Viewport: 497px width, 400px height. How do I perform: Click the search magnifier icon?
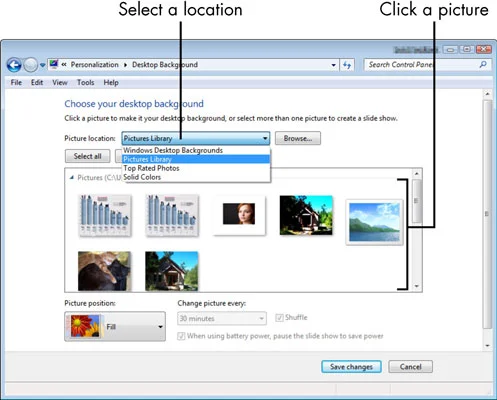click(483, 65)
